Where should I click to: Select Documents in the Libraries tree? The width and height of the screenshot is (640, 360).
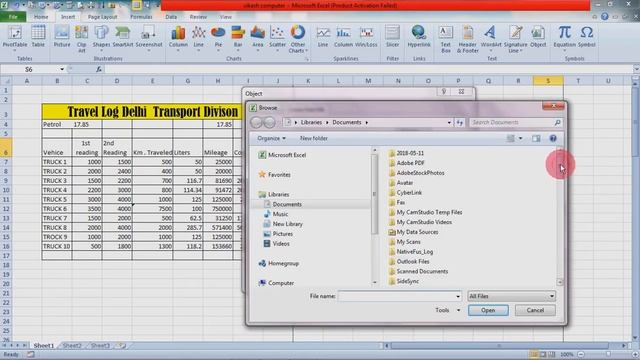pyautogui.click(x=287, y=204)
